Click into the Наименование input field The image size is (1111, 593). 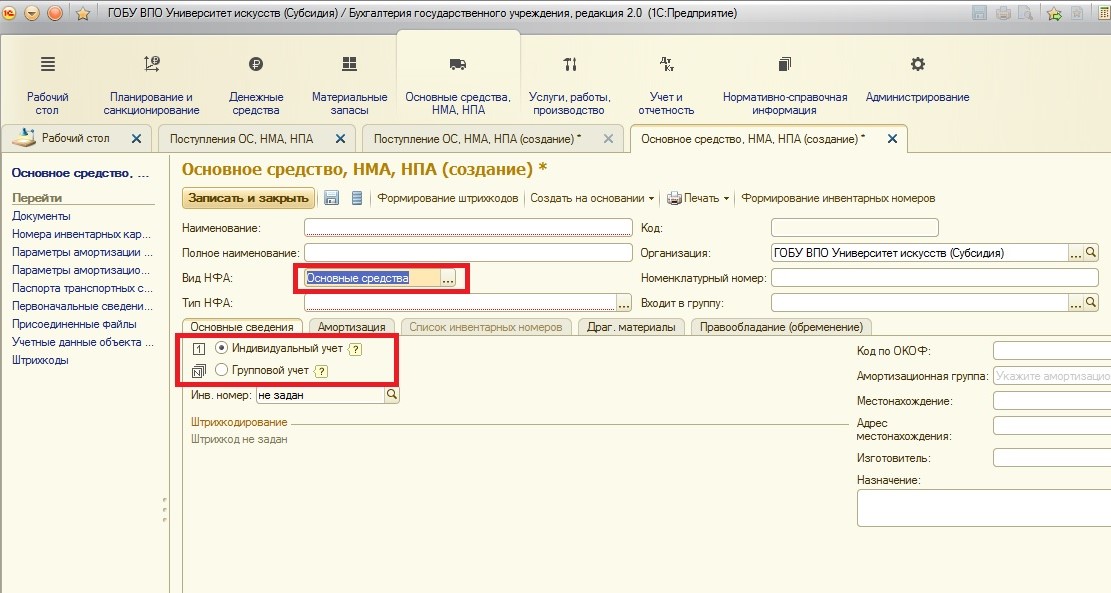click(x=468, y=227)
